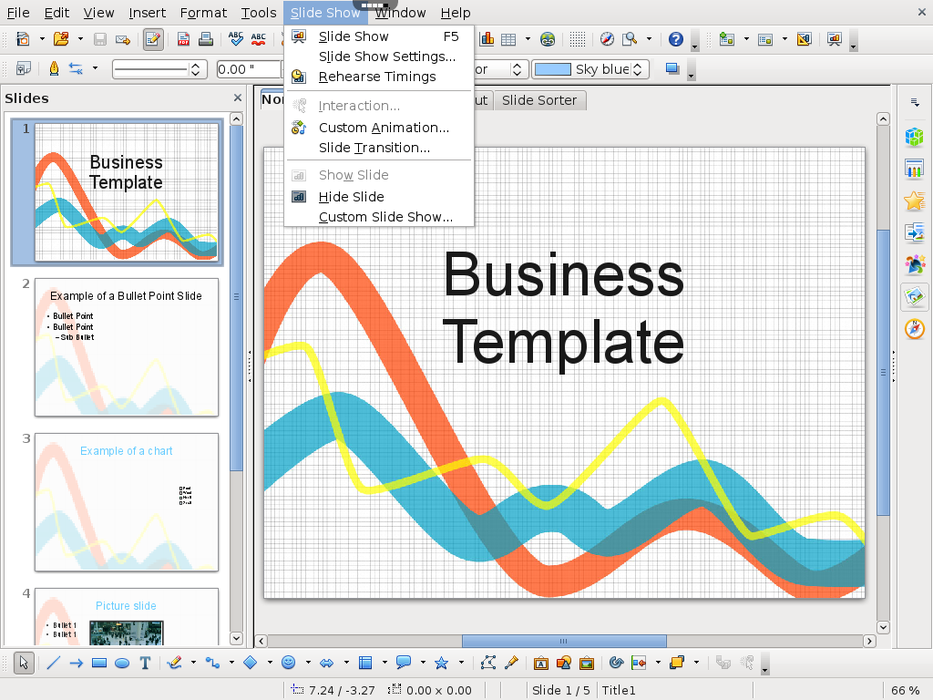This screenshot has height=700, width=933.
Task: Toggle Edit File mode button
Action: [x=153, y=40]
